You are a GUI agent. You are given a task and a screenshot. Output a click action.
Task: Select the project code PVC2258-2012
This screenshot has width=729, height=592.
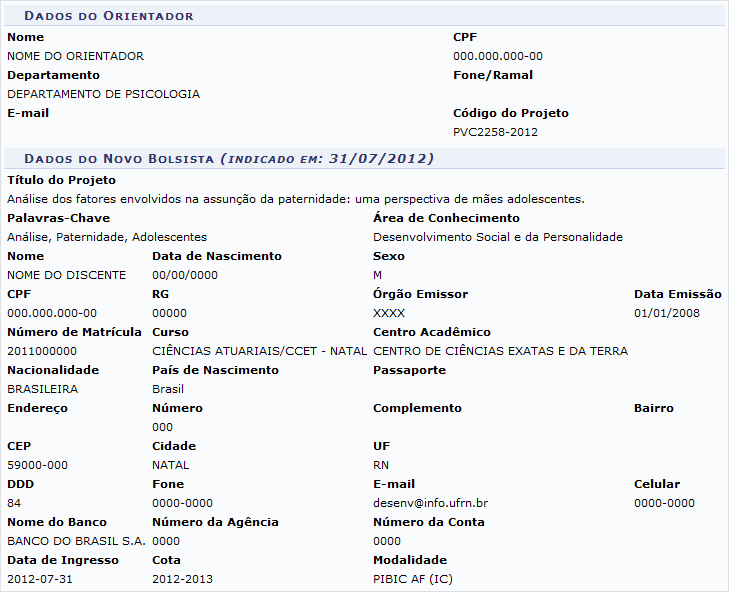click(x=495, y=132)
